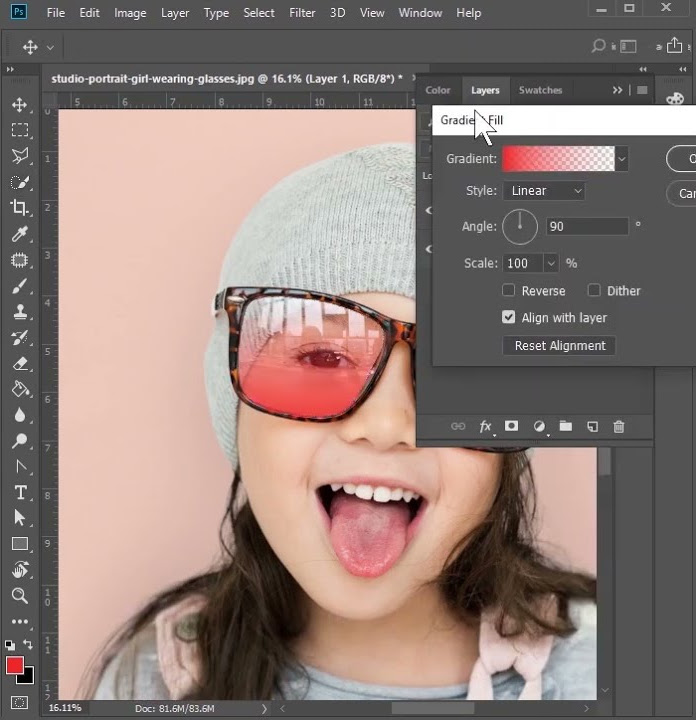Create a new group folder
Viewport: 696px width, 720px height.
[x=566, y=426]
